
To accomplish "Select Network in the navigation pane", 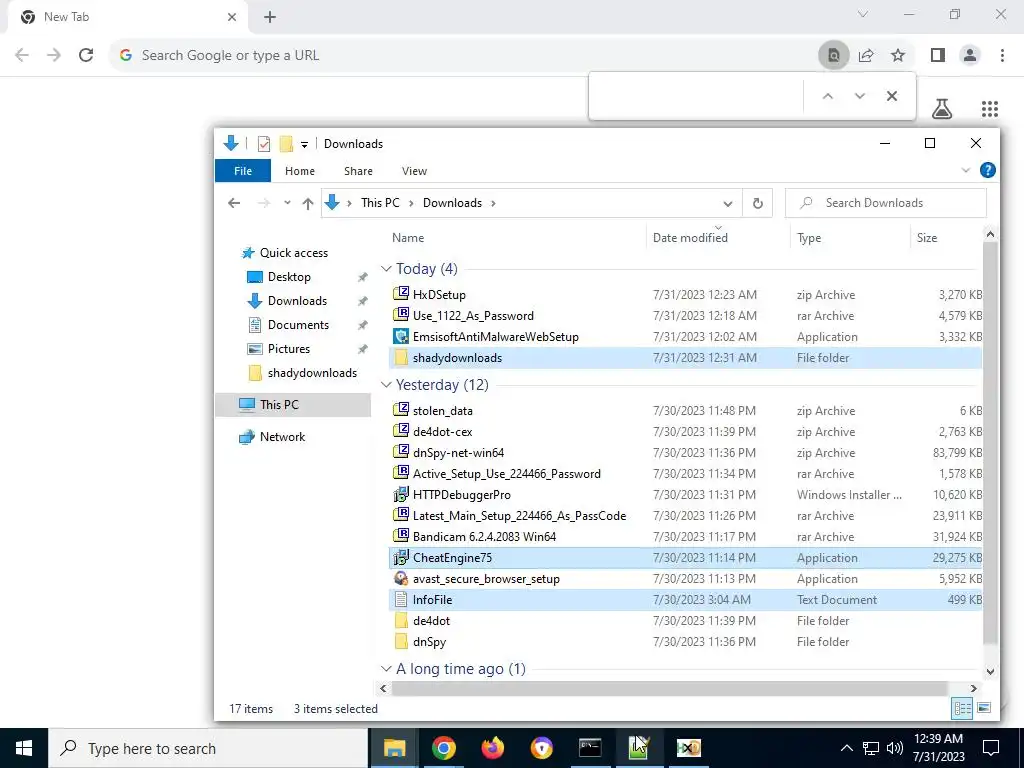I will (282, 437).
